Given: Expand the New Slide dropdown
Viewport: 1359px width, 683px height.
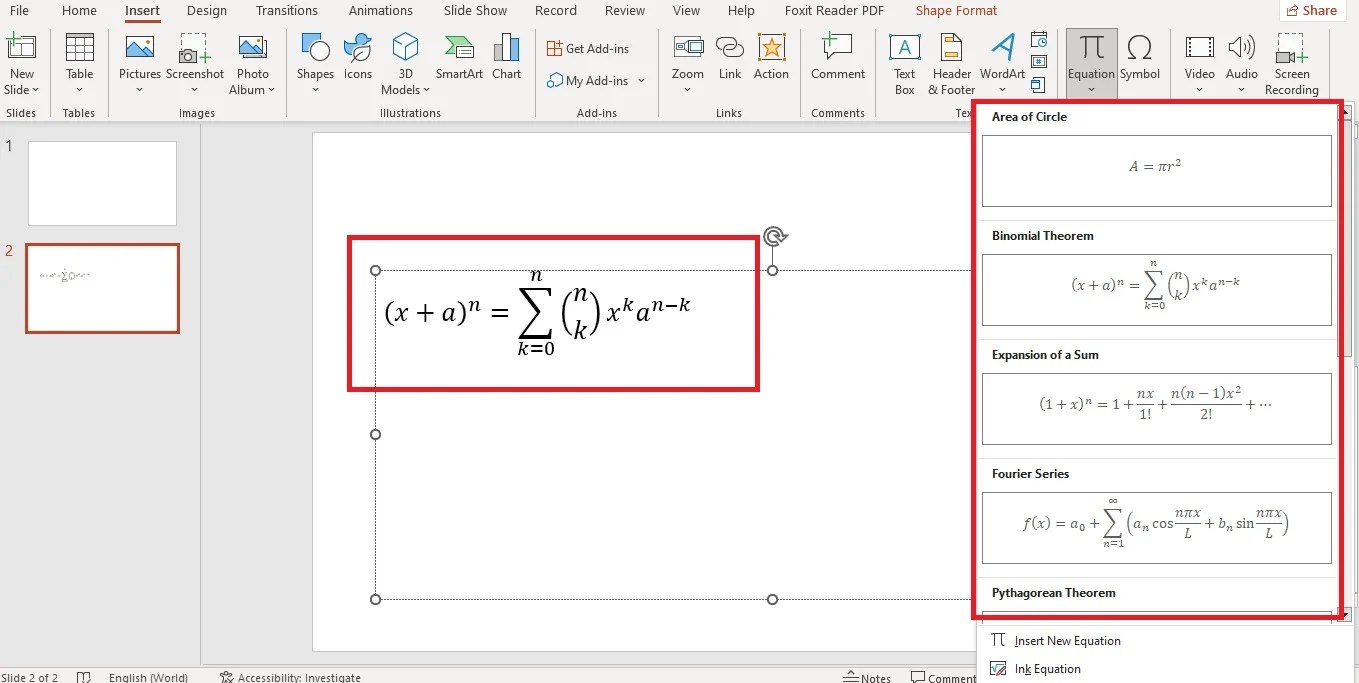Looking at the screenshot, I should click(x=21, y=89).
